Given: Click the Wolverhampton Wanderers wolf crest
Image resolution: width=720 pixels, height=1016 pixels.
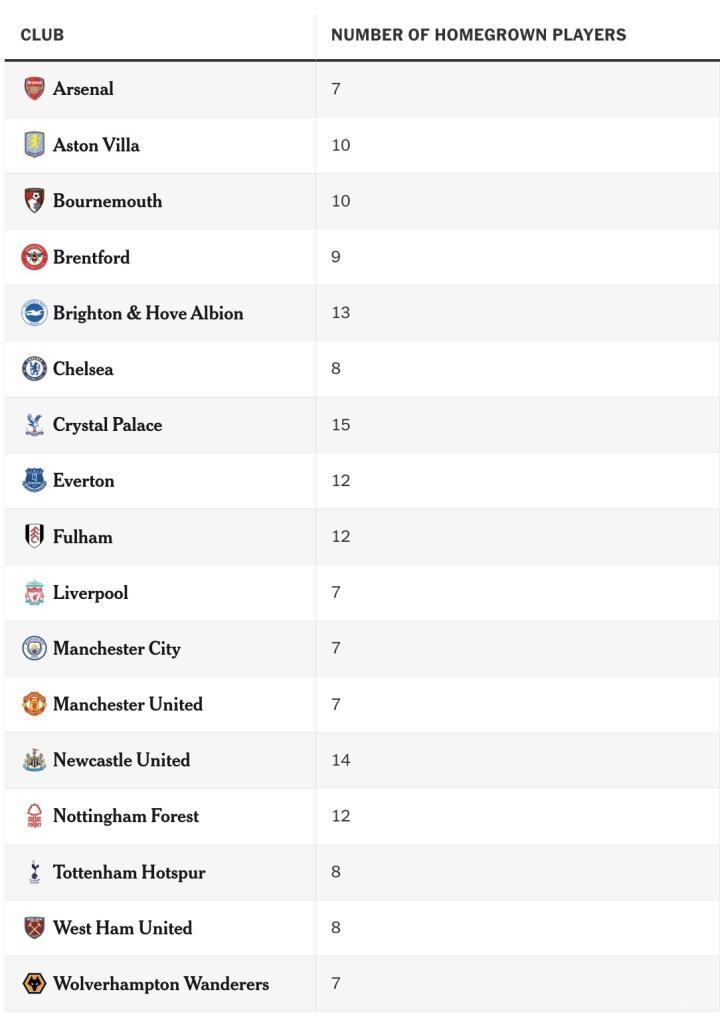Looking at the screenshot, I should tap(34, 984).
